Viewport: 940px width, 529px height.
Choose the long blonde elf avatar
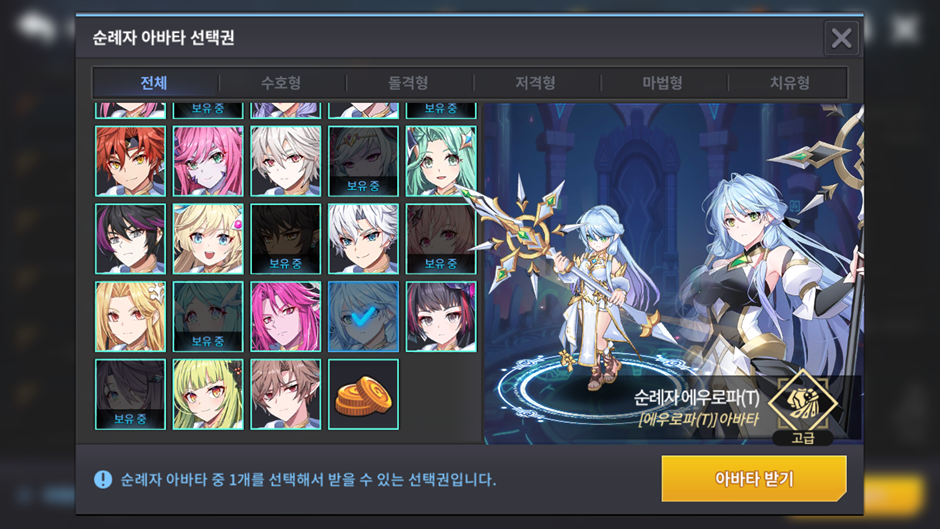coord(130,317)
